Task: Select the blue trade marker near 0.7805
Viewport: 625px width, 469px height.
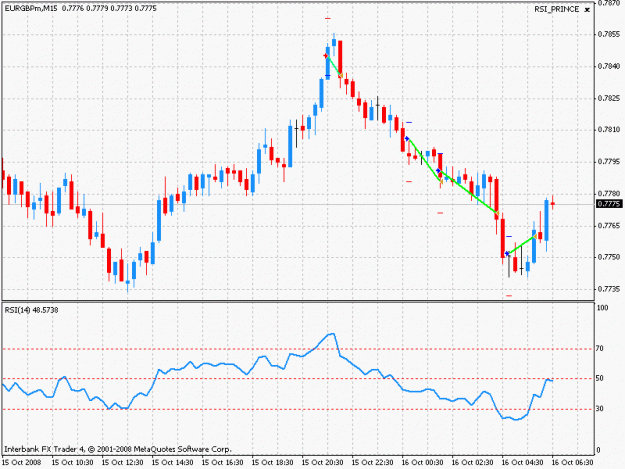Action: point(407,139)
